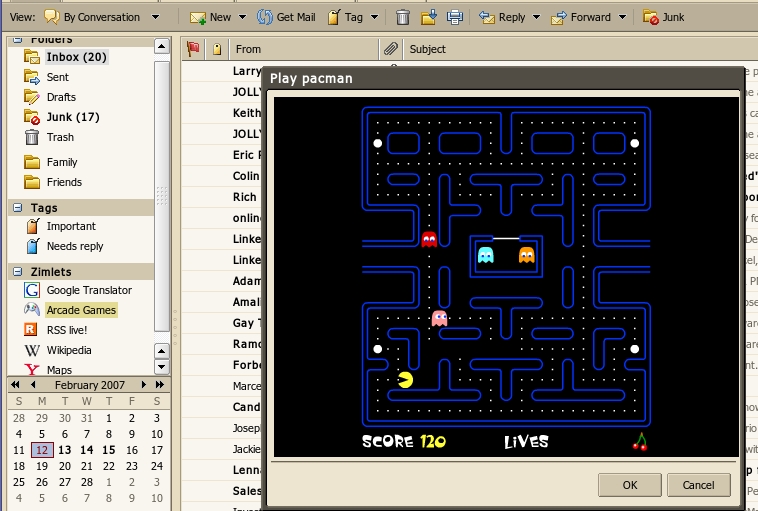Viewport: 758px width, 511px height.
Task: Open the Google Translator zimlet
Action: click(88, 290)
